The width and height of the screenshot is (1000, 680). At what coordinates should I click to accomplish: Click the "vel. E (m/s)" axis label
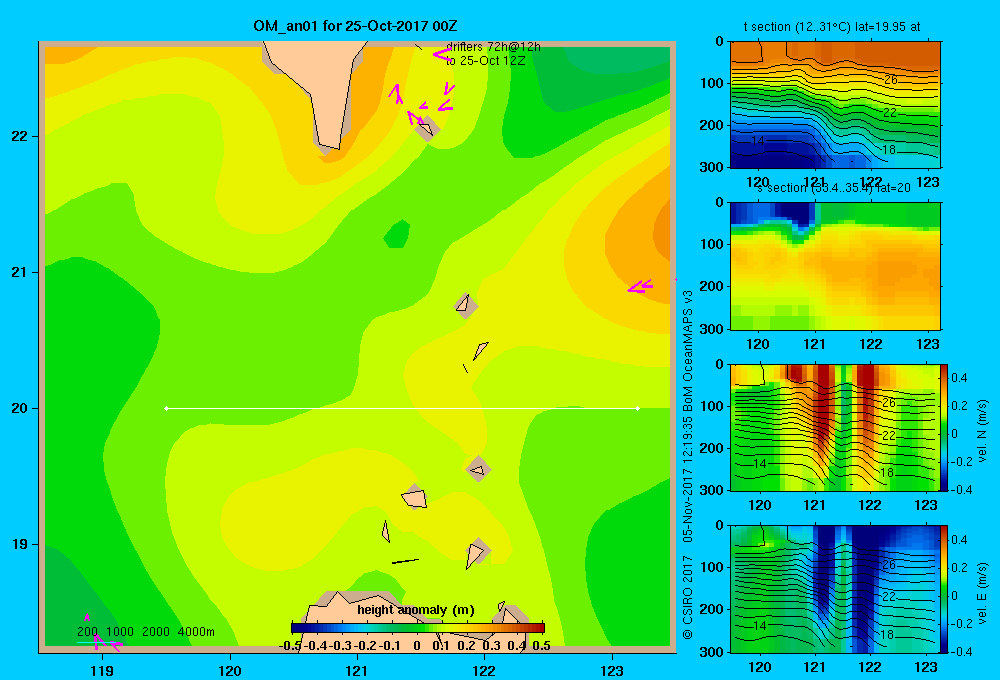[982, 593]
